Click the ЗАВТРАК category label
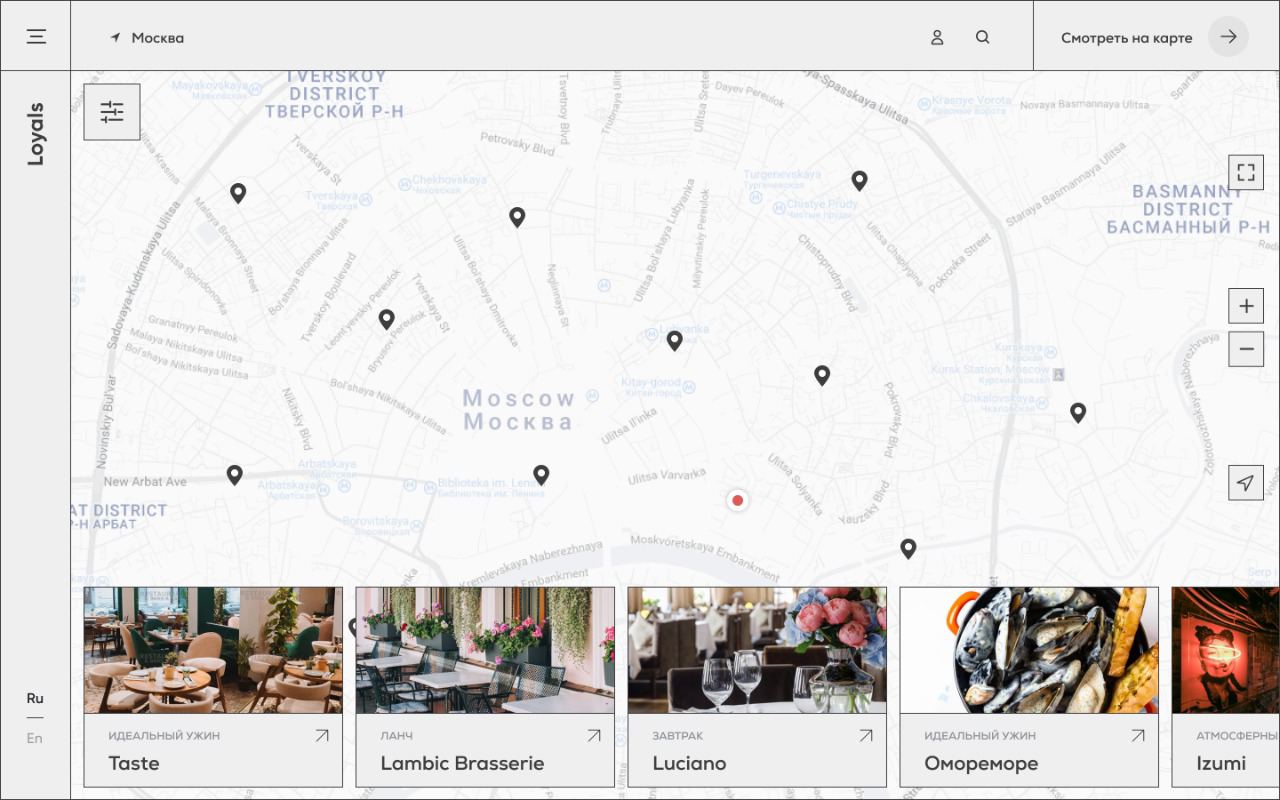 [x=678, y=736]
